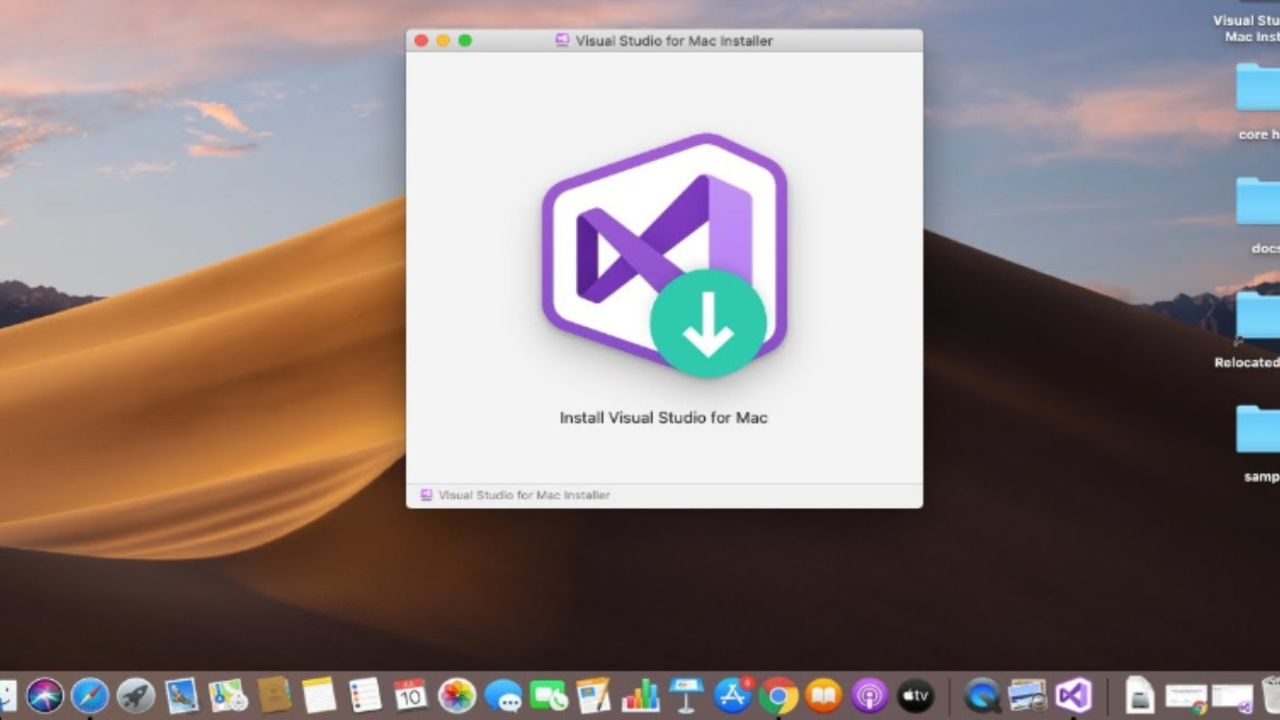Open the App Store with badge
Viewport: 1280px width, 720px height.
coord(733,694)
